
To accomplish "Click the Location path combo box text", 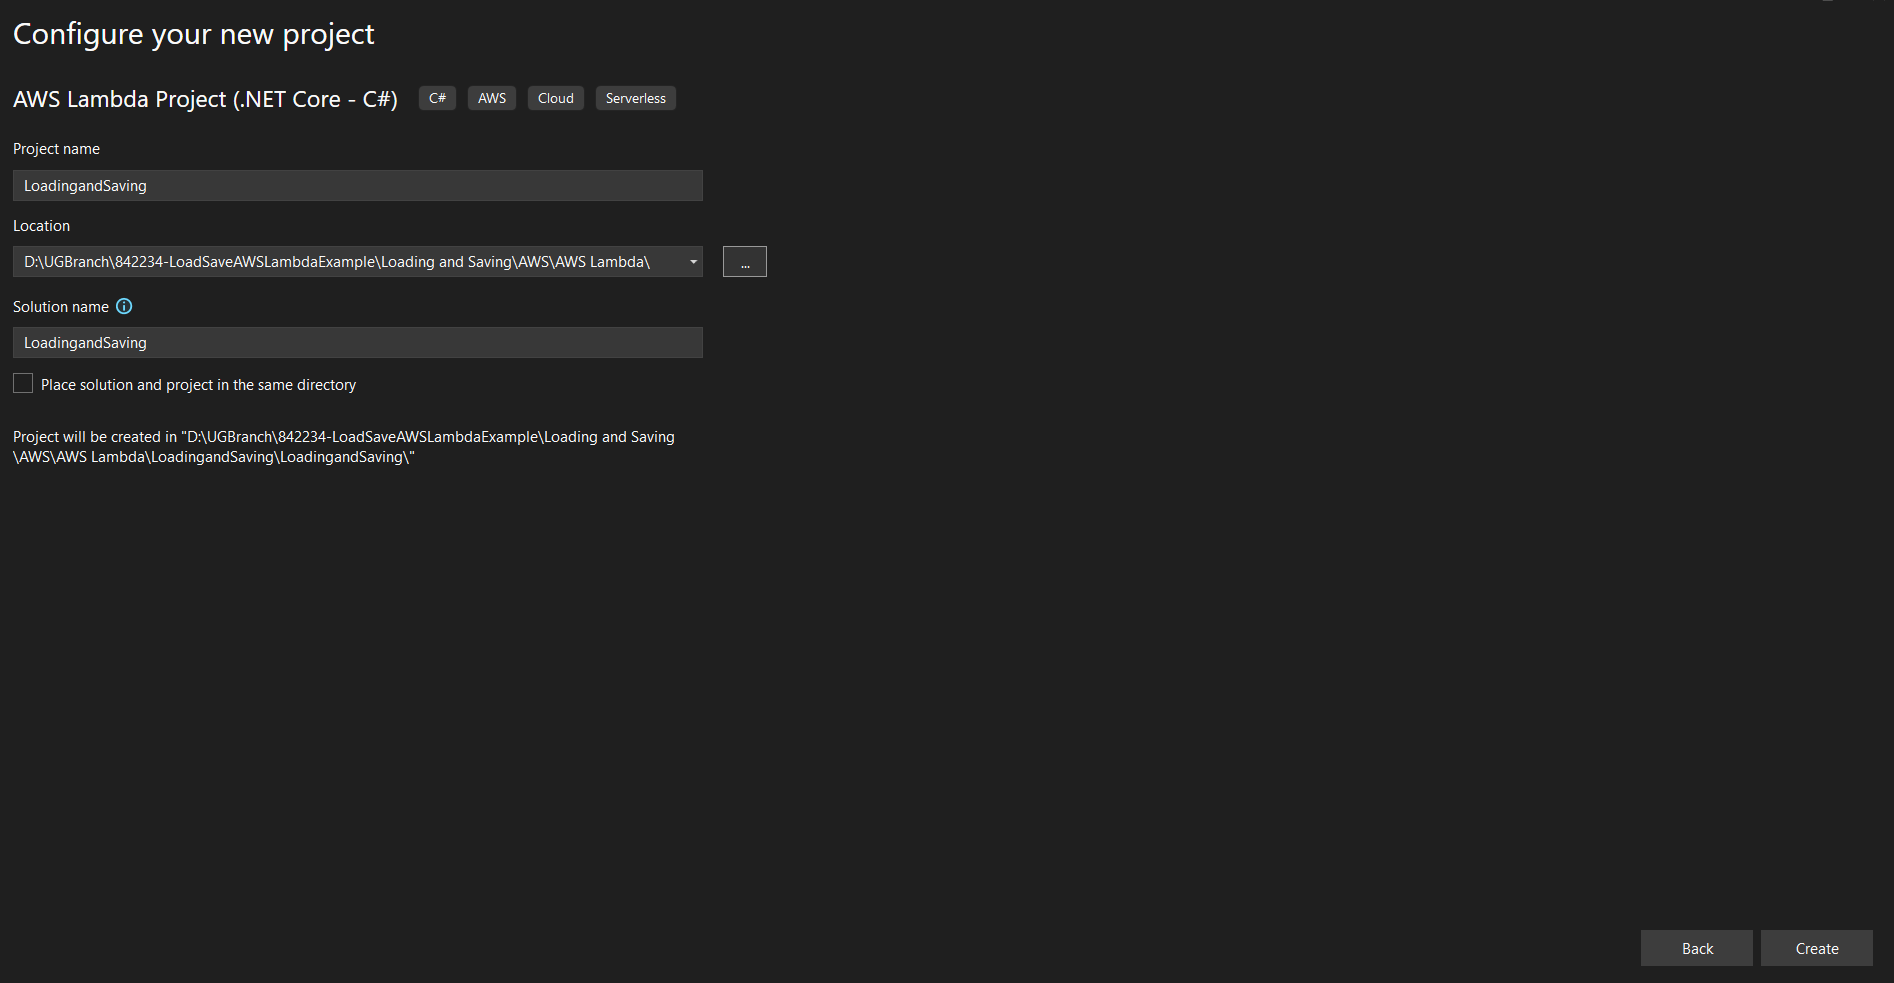I will click(x=337, y=262).
